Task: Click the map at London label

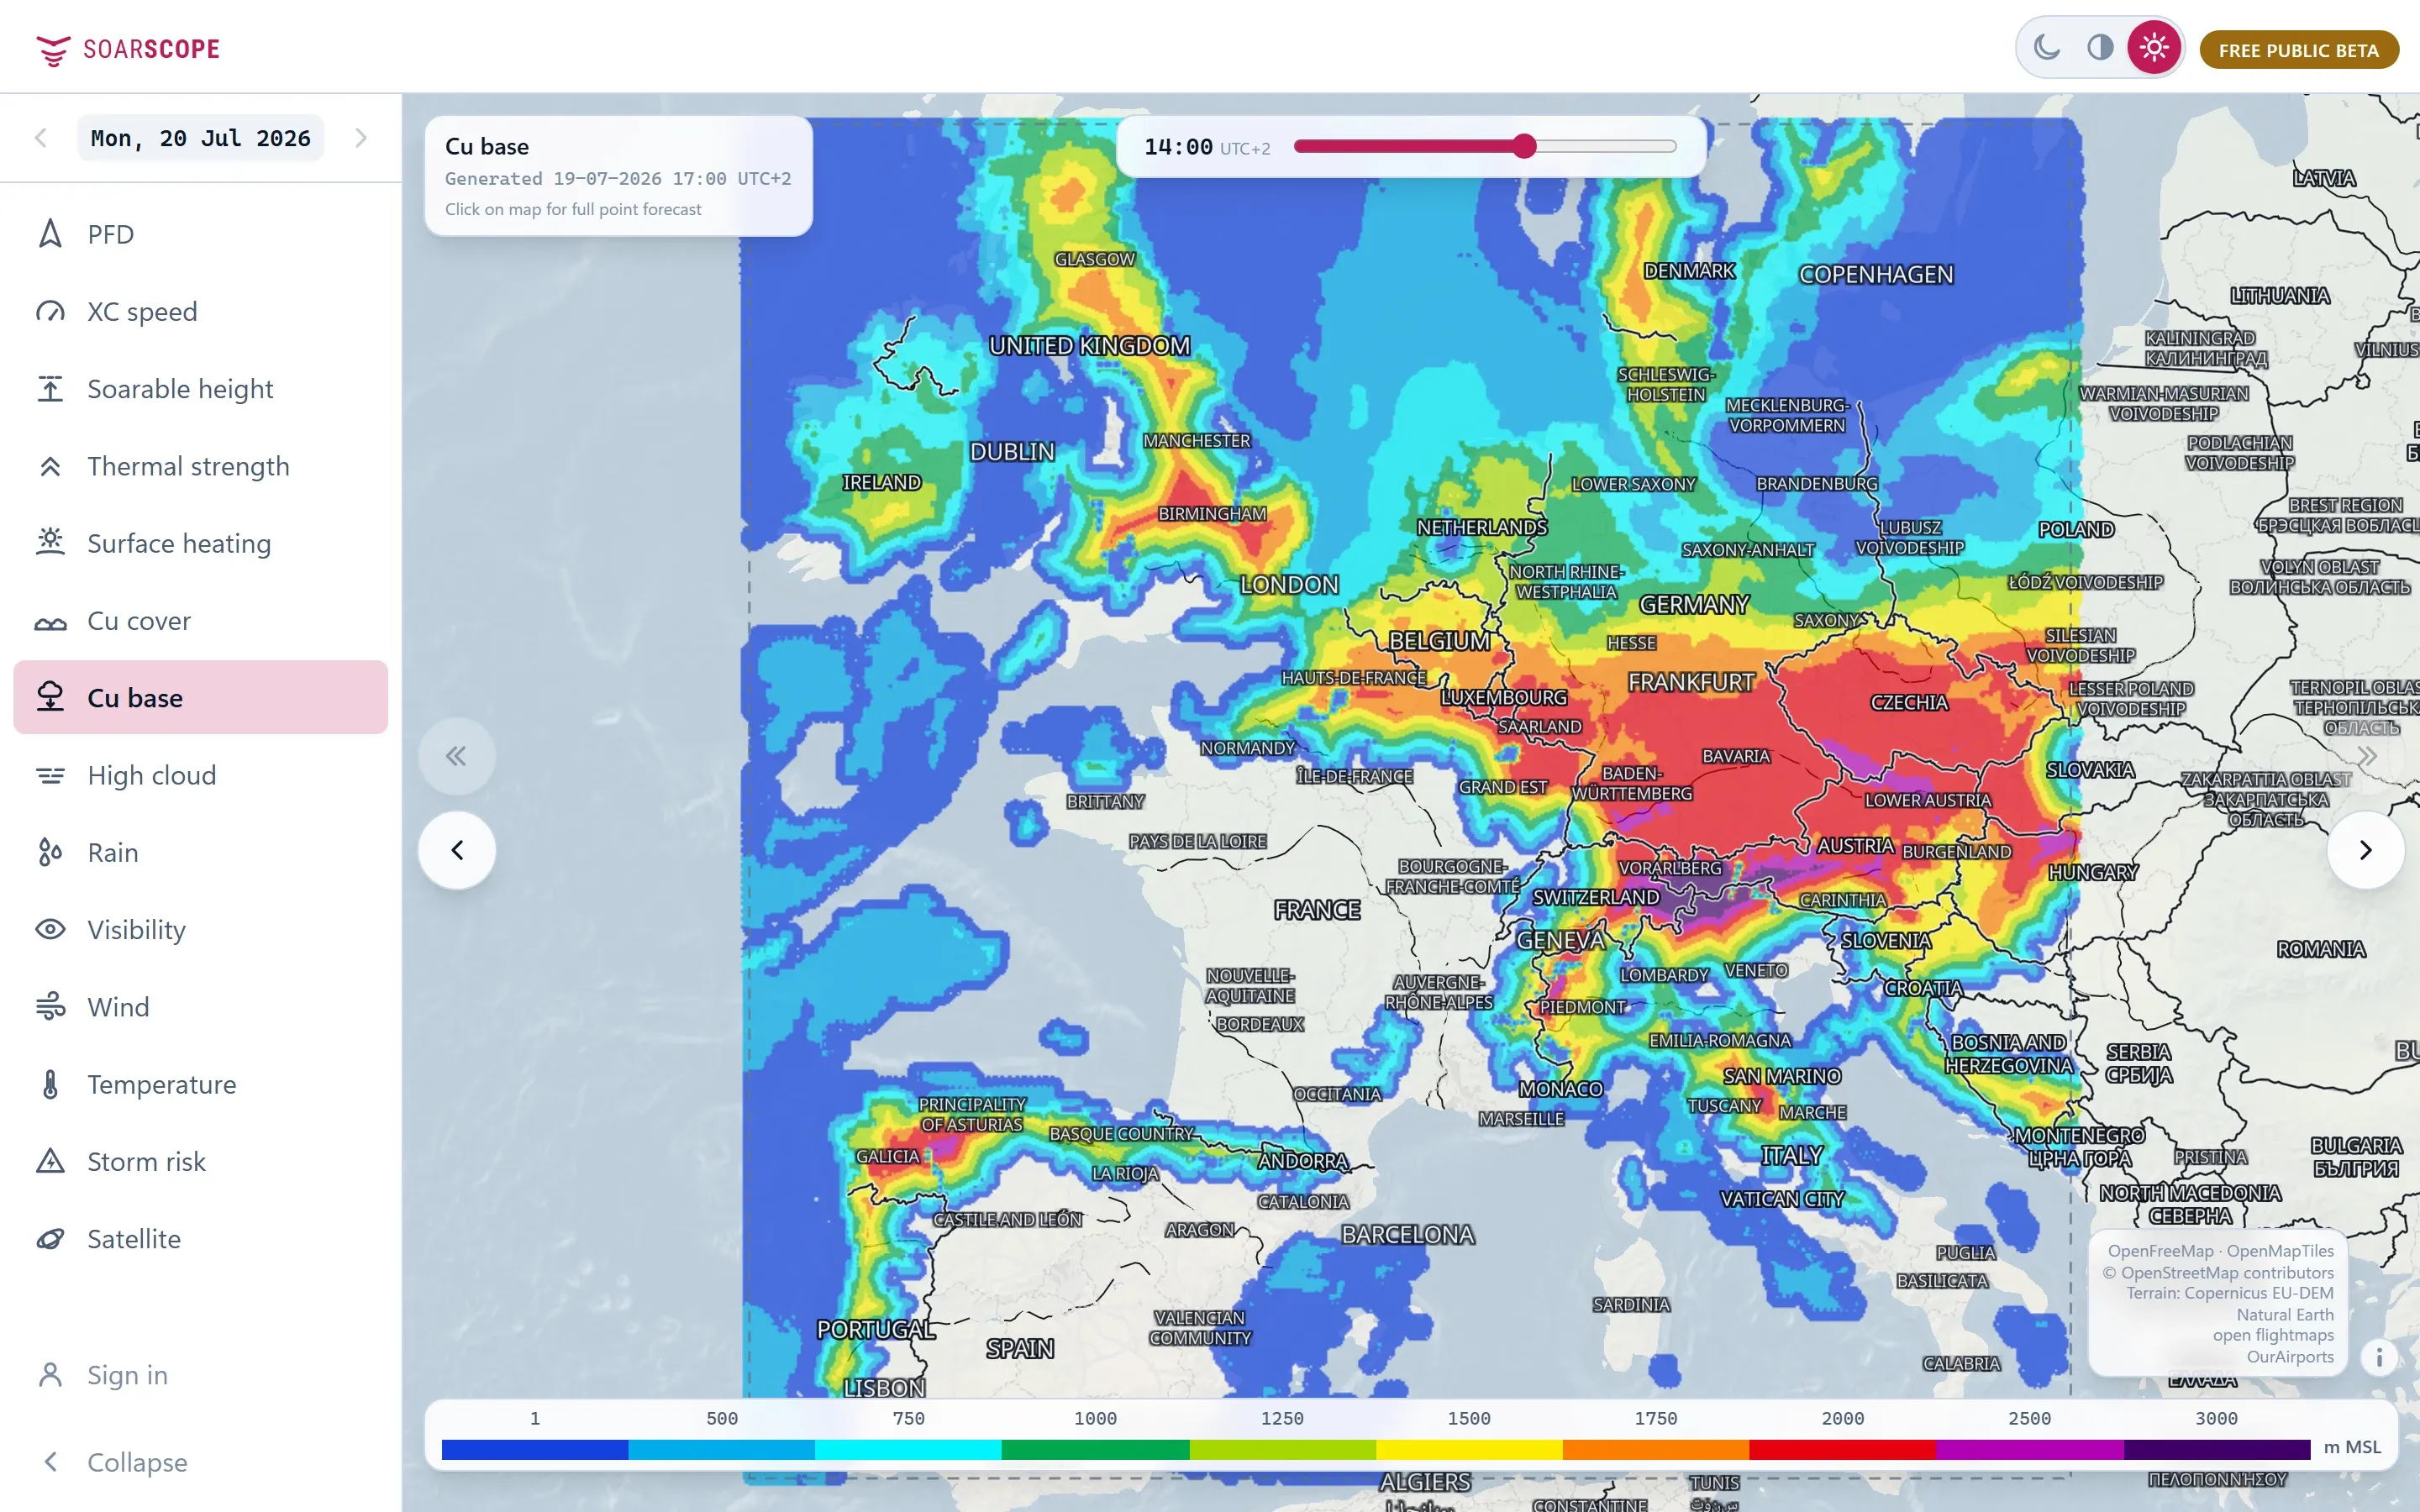Action: pos(1288,585)
